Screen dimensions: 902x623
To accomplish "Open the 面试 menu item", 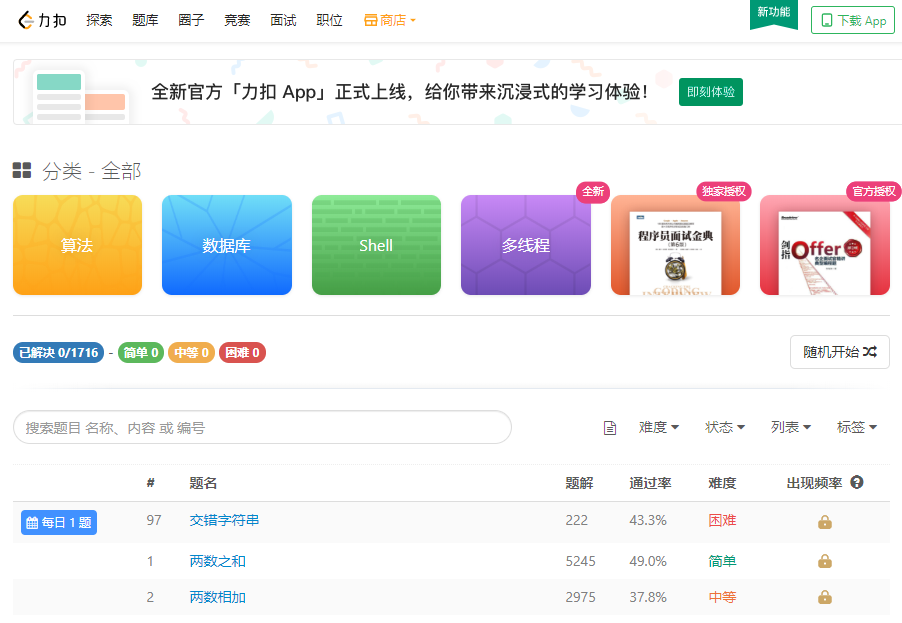I will coord(283,20).
